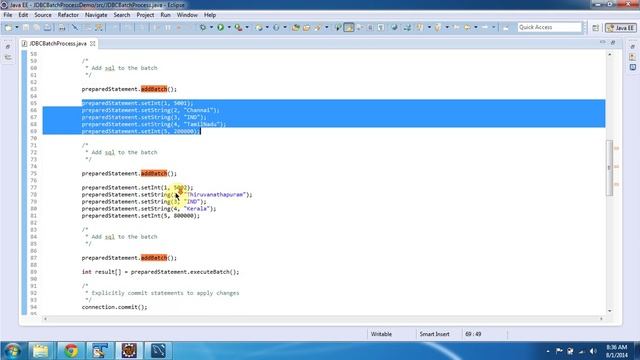Click the vertical scrollbar thumb

[609, 168]
